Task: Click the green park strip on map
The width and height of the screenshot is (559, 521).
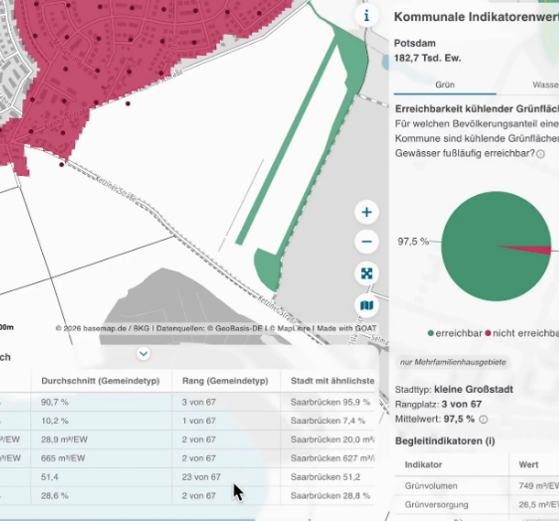Action: [286, 143]
